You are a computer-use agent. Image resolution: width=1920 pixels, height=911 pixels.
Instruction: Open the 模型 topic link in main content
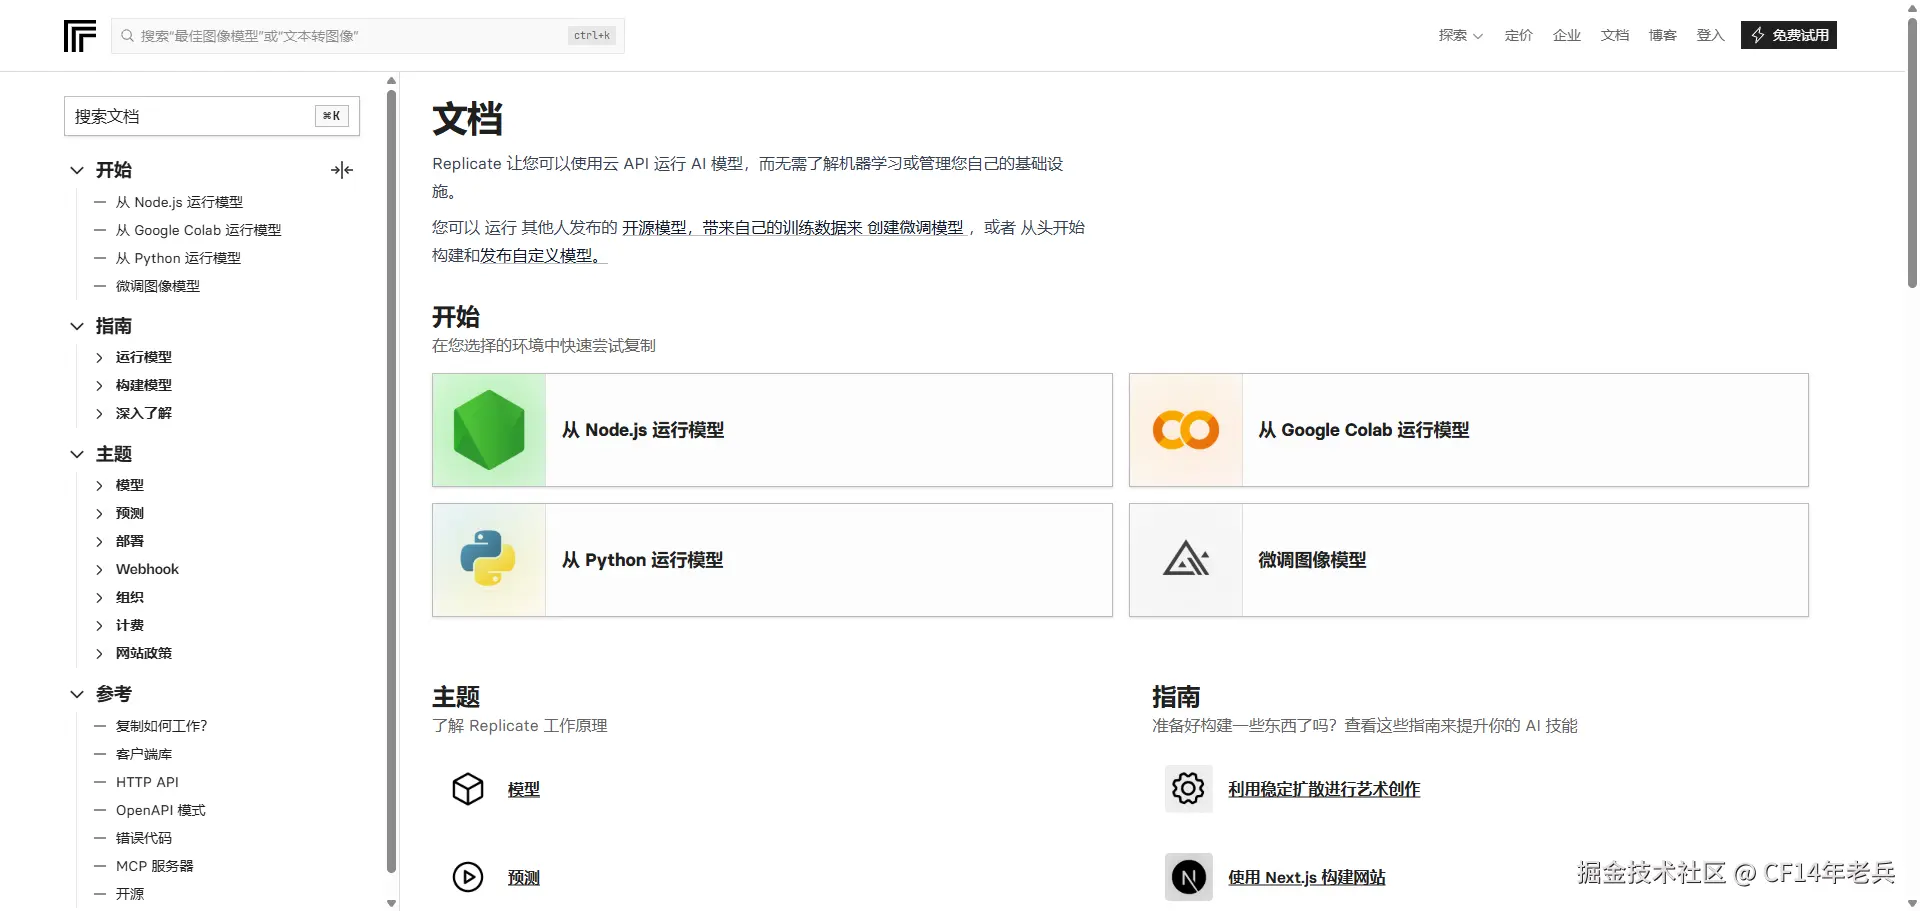click(x=524, y=789)
